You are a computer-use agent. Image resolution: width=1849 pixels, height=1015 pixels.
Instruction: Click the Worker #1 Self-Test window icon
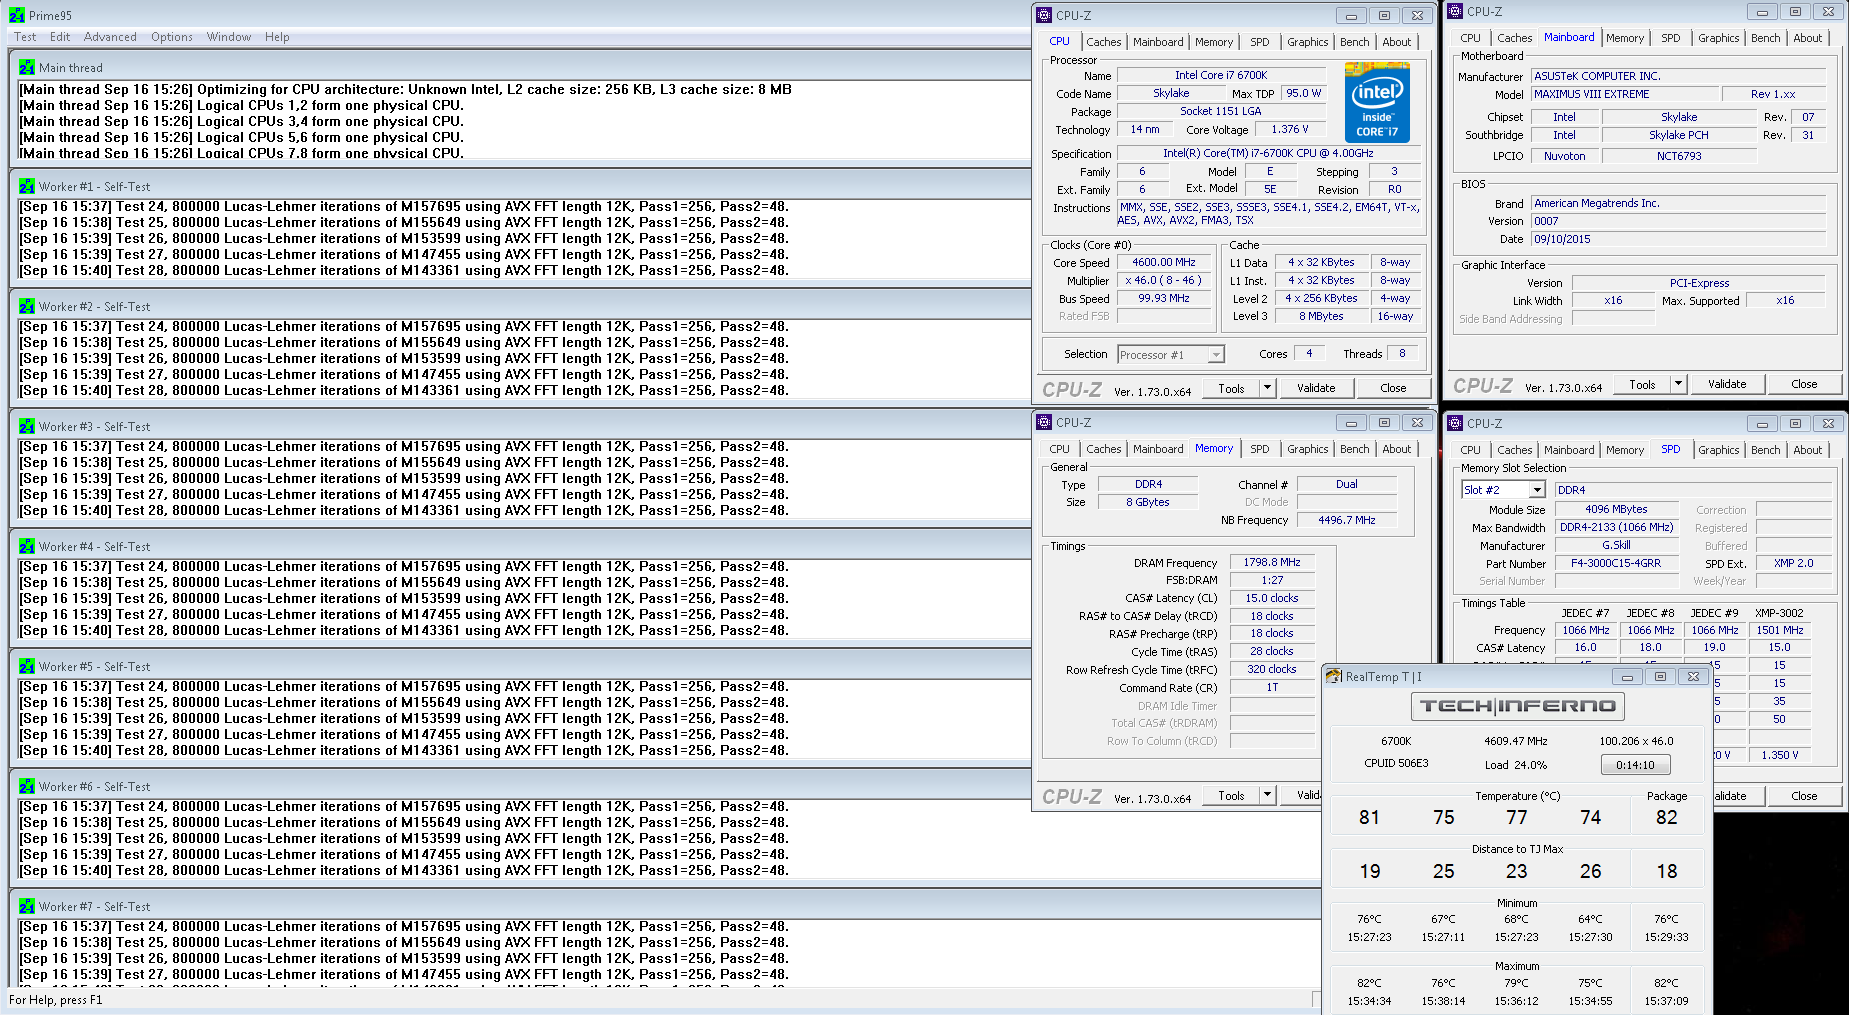point(27,186)
